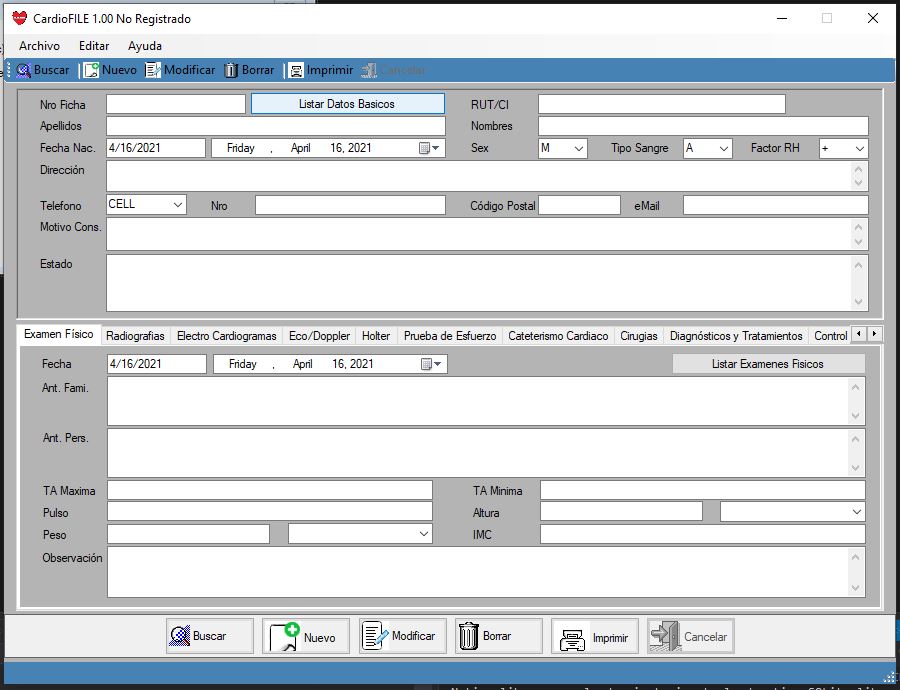900x690 pixels.
Task: Open the Ayuda menu
Action: click(145, 46)
